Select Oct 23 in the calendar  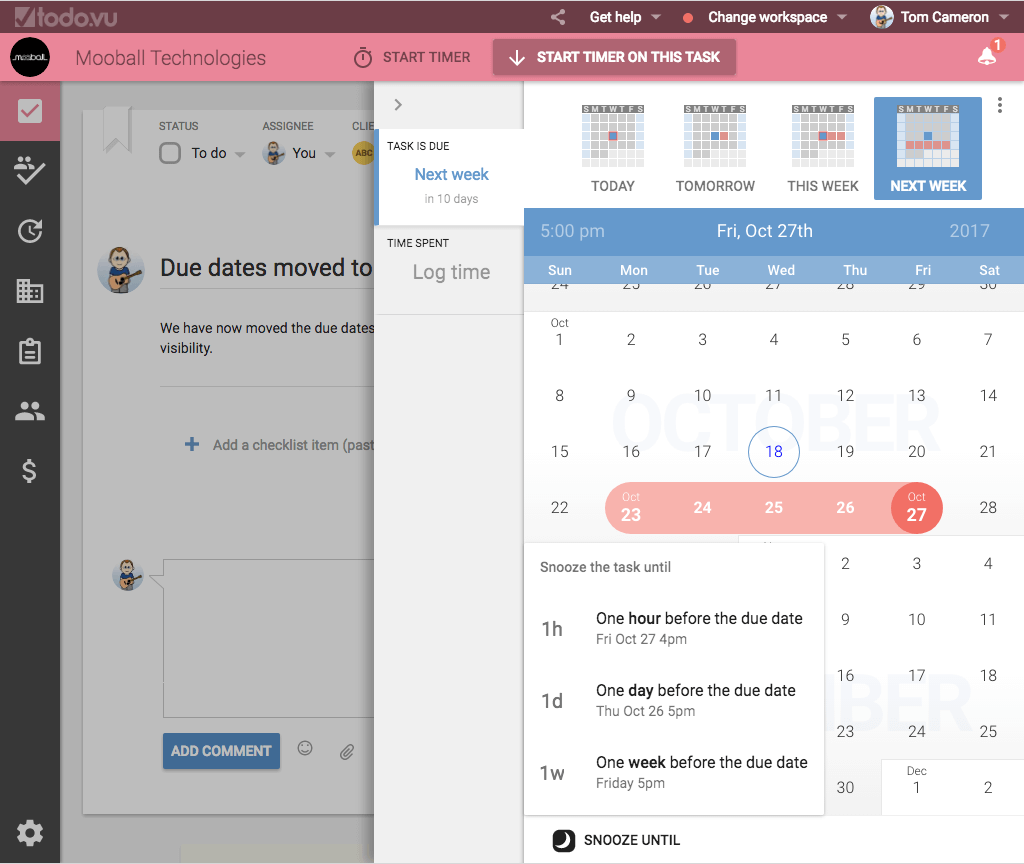631,507
